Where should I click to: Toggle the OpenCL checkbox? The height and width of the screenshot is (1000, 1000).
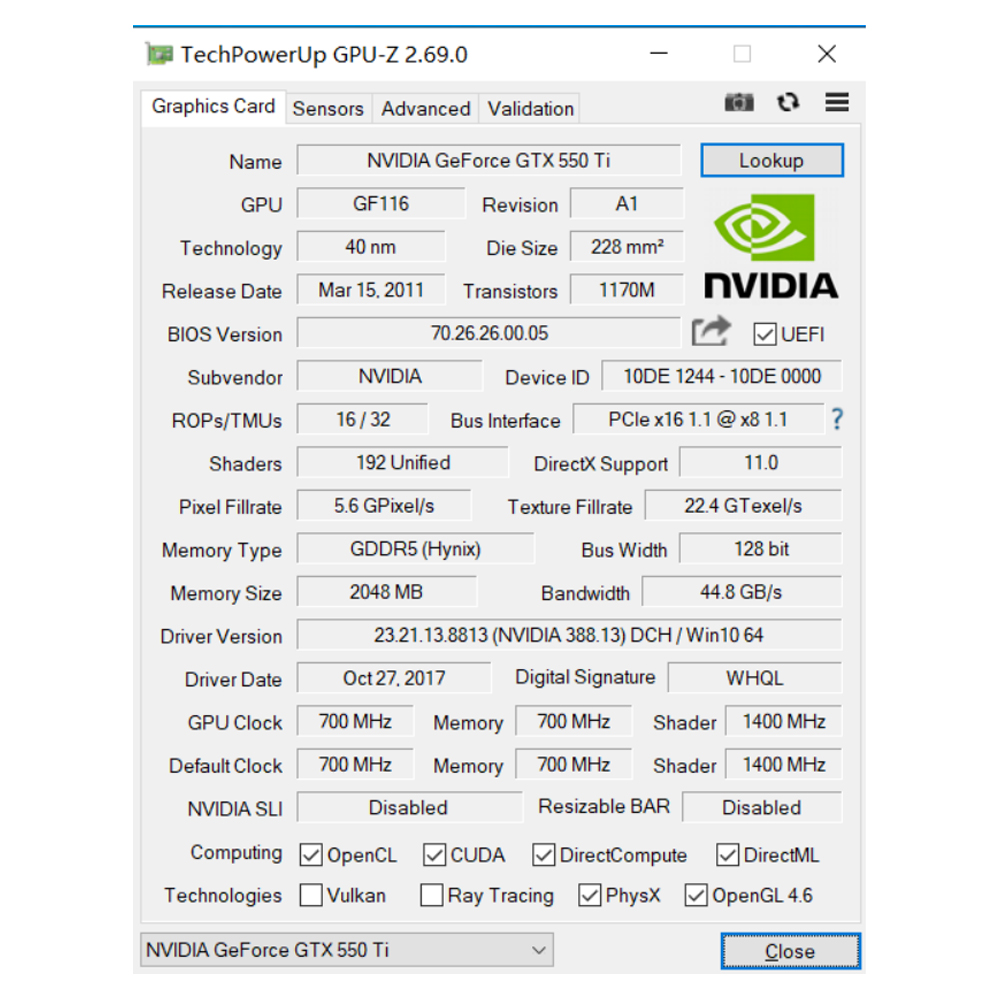point(311,855)
